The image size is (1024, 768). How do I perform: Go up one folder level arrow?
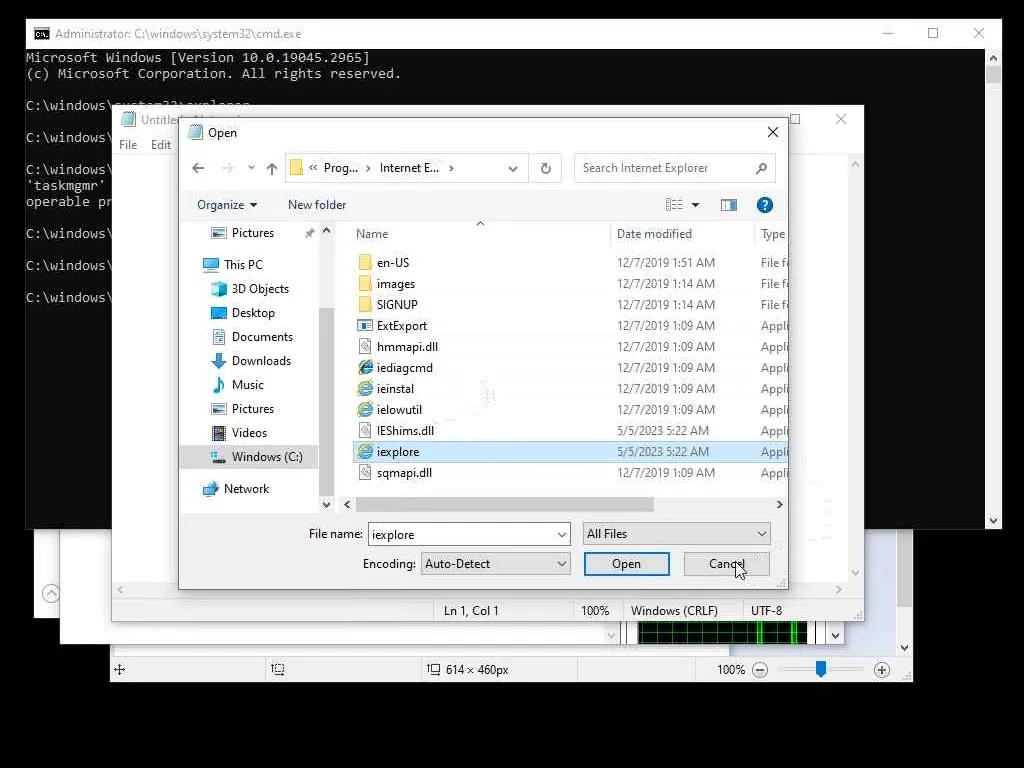click(272, 168)
